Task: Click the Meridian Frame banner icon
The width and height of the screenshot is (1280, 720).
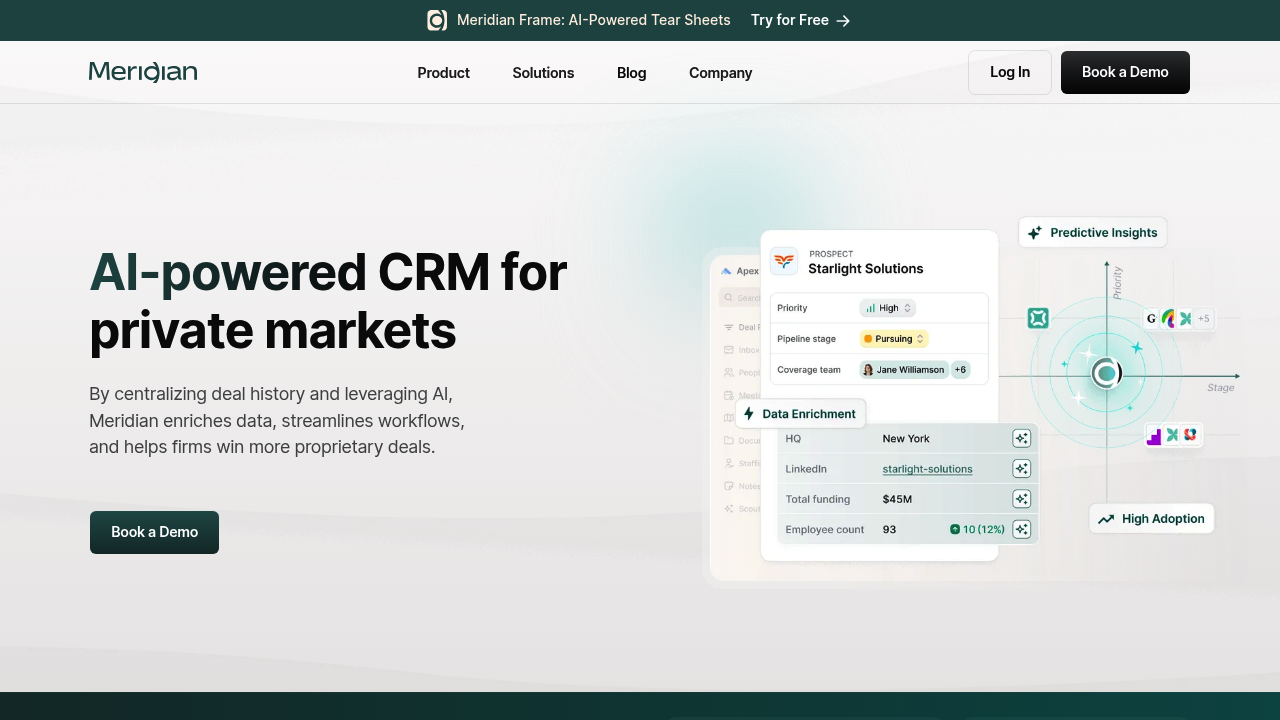Action: [437, 20]
